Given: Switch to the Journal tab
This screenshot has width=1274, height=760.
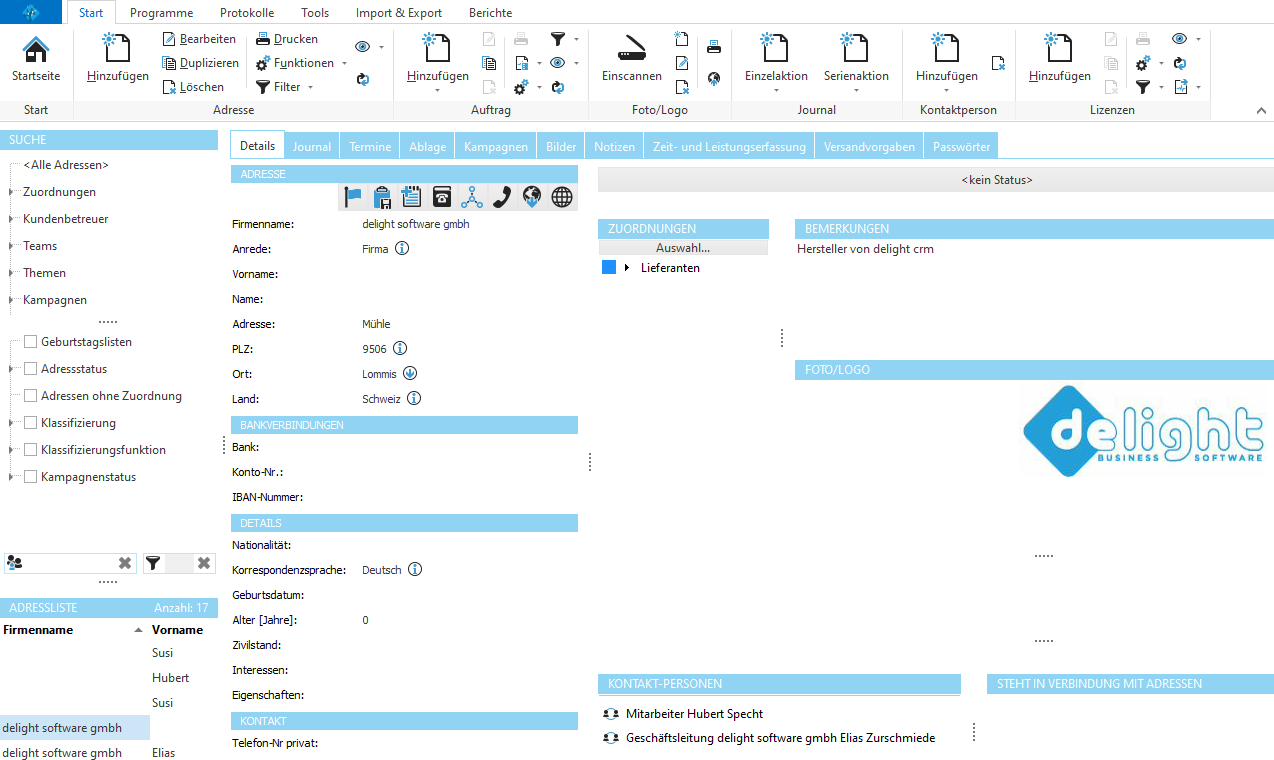Looking at the screenshot, I should pyautogui.click(x=311, y=146).
